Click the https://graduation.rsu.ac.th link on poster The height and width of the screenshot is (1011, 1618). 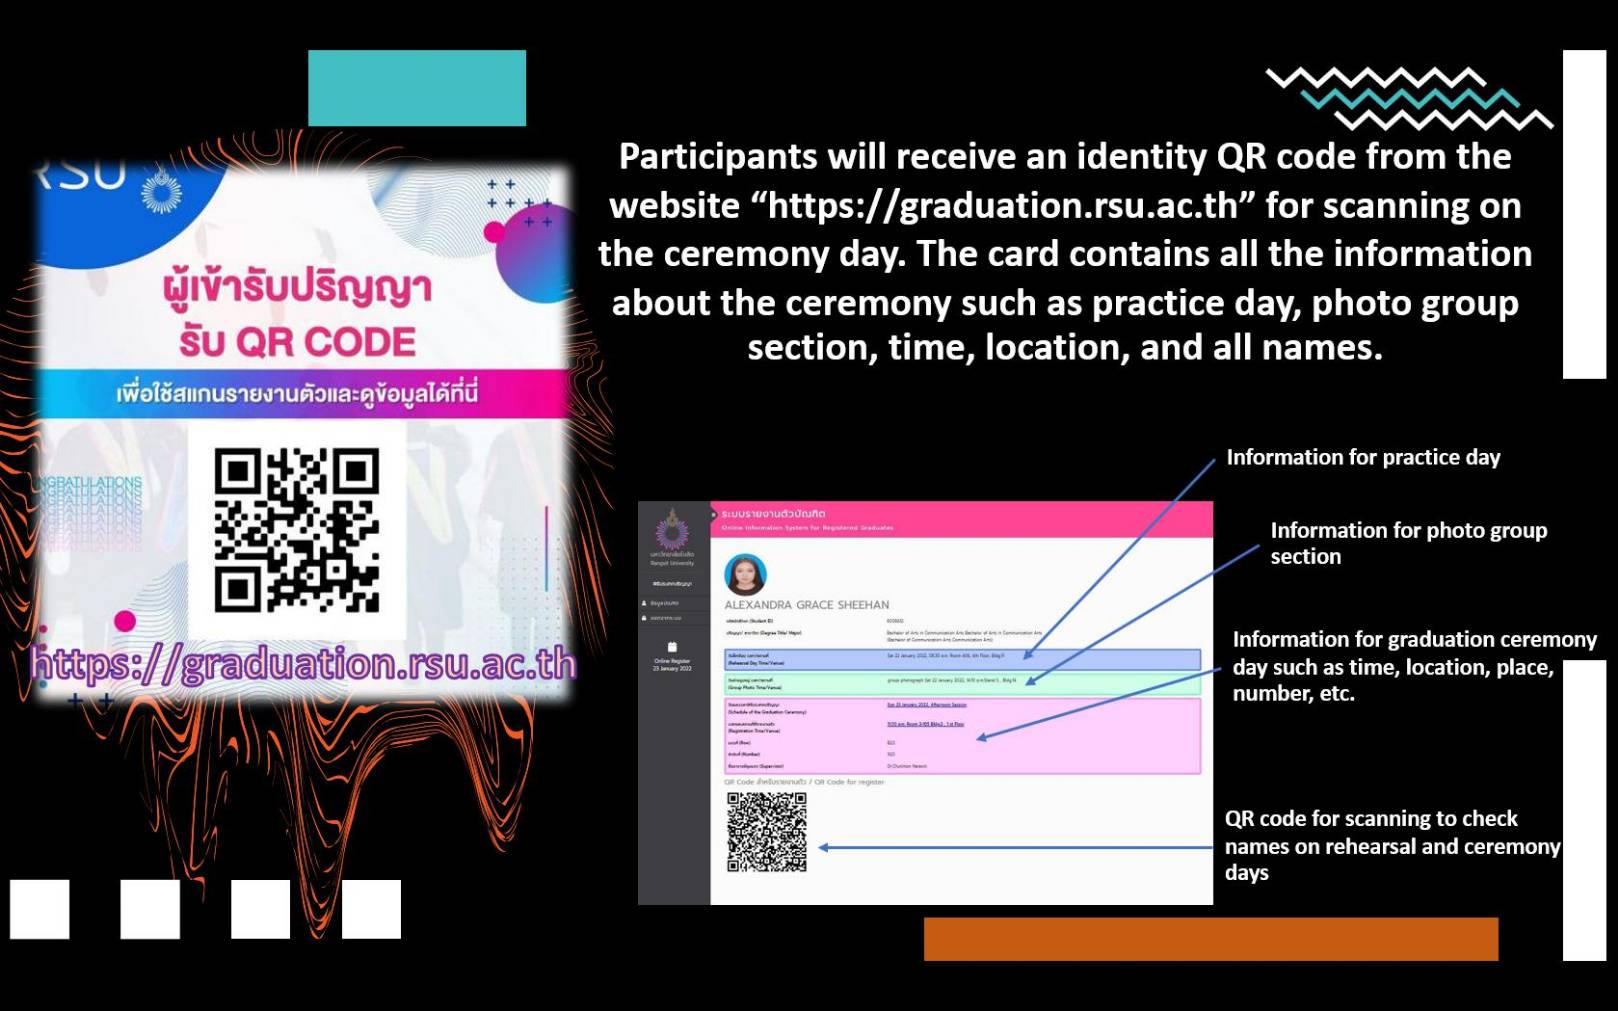coord(303,664)
